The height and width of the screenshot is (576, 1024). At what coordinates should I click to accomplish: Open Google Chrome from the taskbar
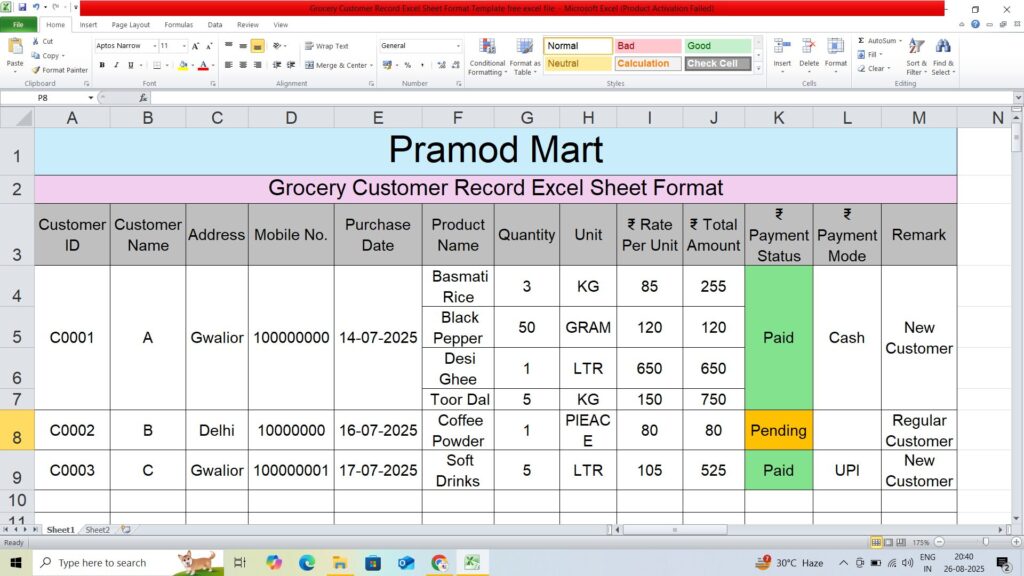click(x=439, y=563)
